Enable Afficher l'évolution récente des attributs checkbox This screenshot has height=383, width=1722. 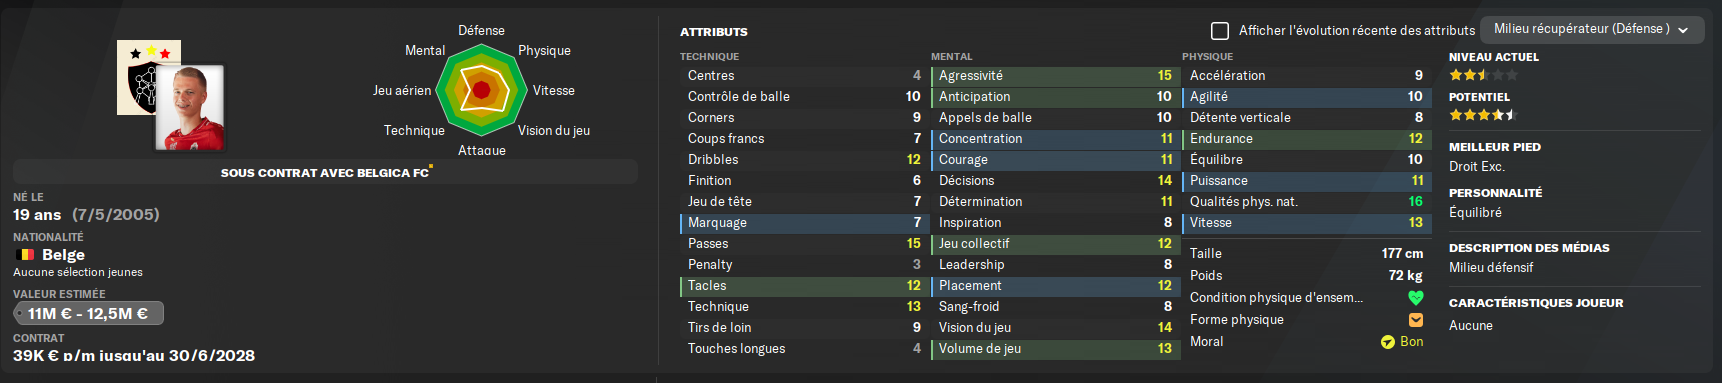(x=1220, y=31)
